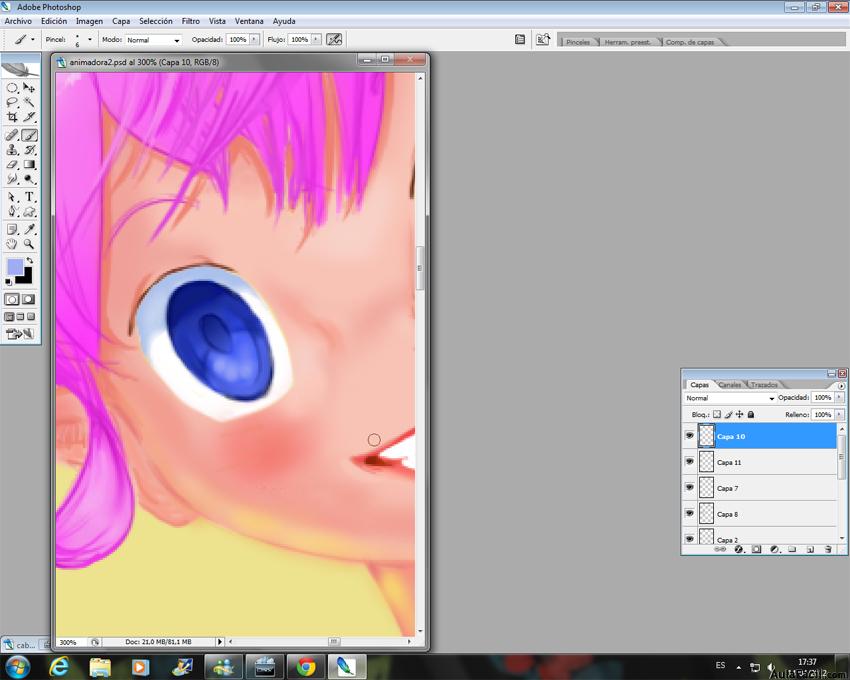Open the Opacidad slider arrow in options bar
Image resolution: width=850 pixels, height=680 pixels.
click(254, 40)
